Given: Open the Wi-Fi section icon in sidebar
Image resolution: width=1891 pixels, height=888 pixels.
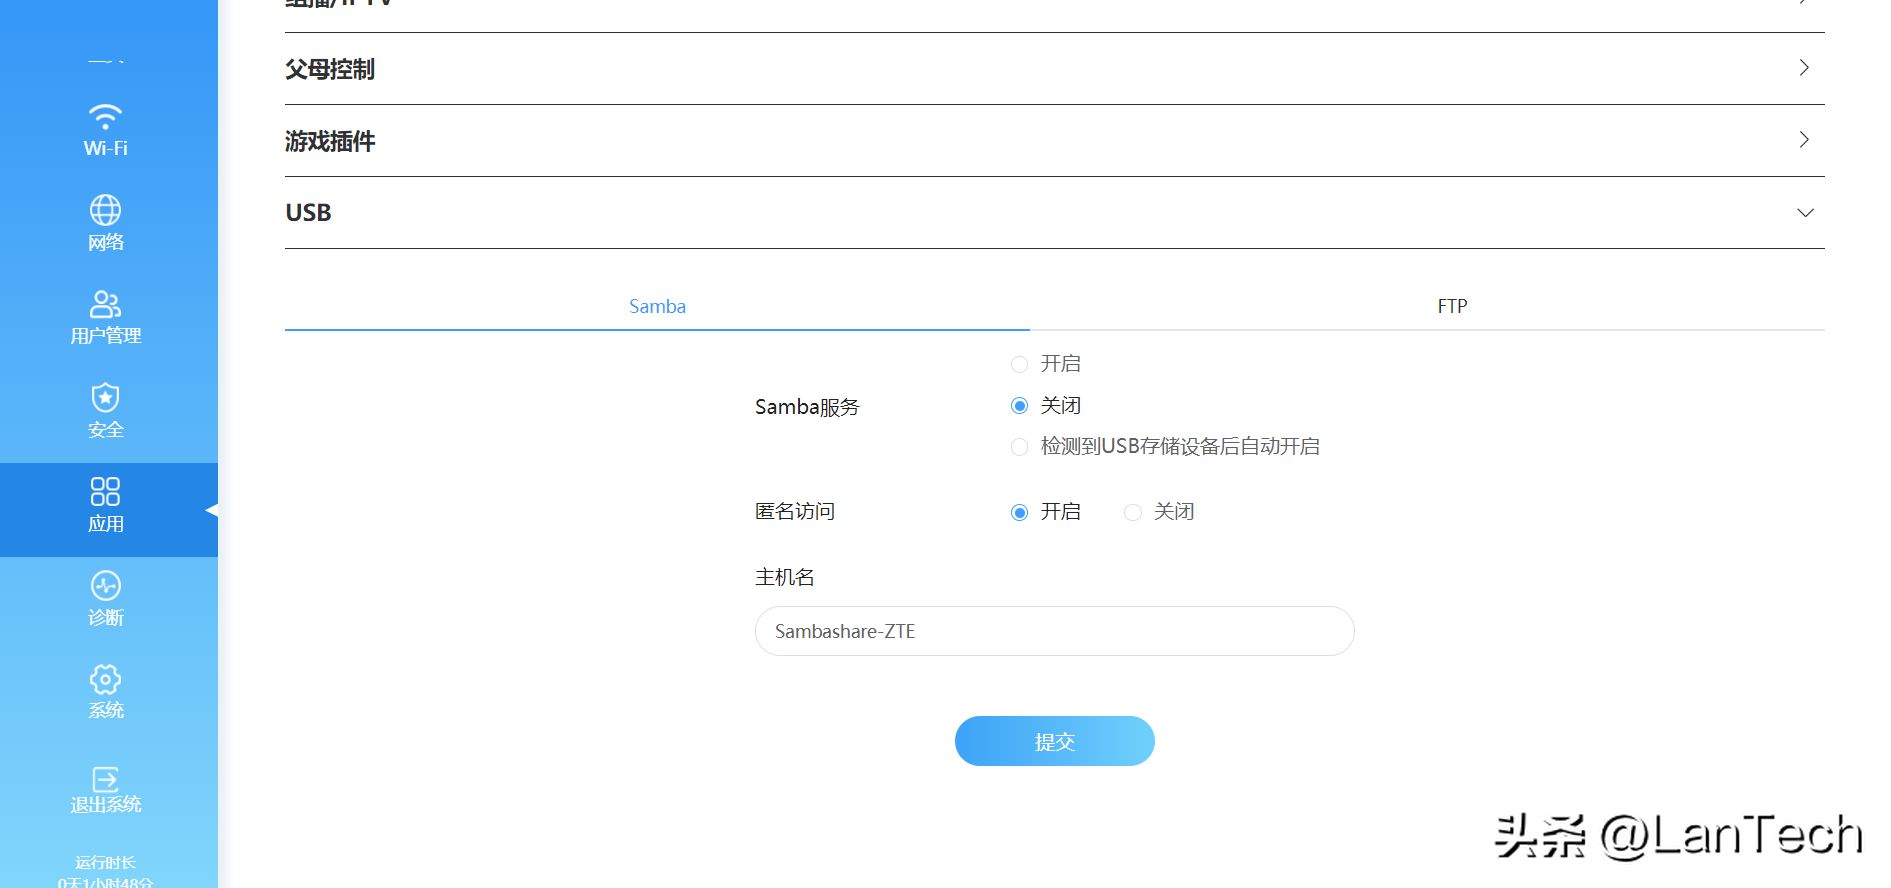Looking at the screenshot, I should [x=105, y=117].
